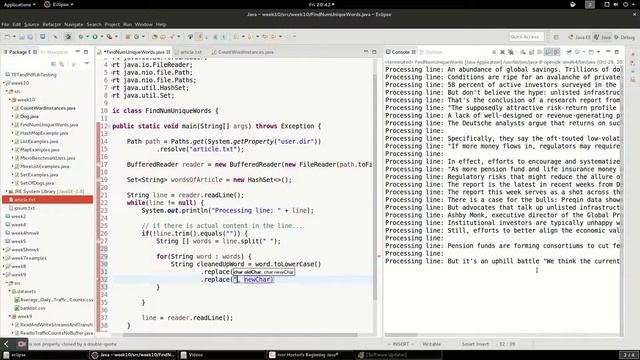640x360 pixels.
Task: Open External Tools dropdown arrow
Action: click(x=116, y=37)
